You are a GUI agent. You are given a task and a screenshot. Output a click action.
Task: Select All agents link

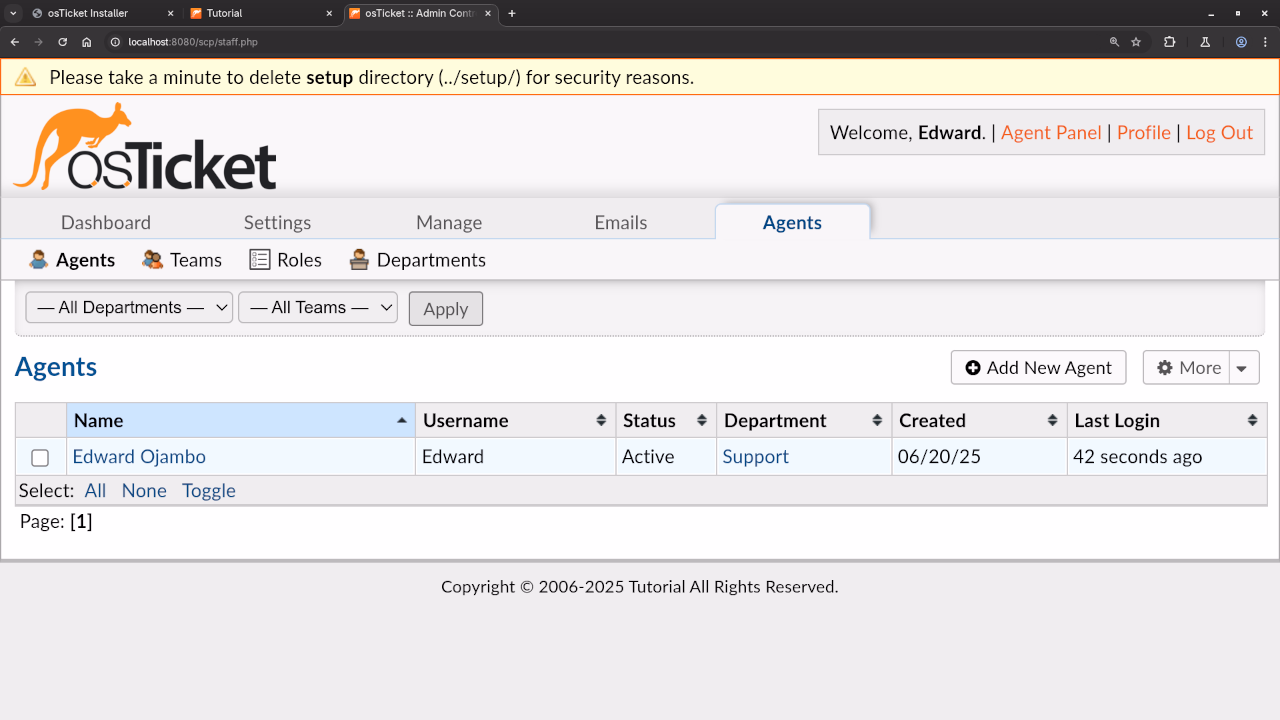(x=95, y=491)
